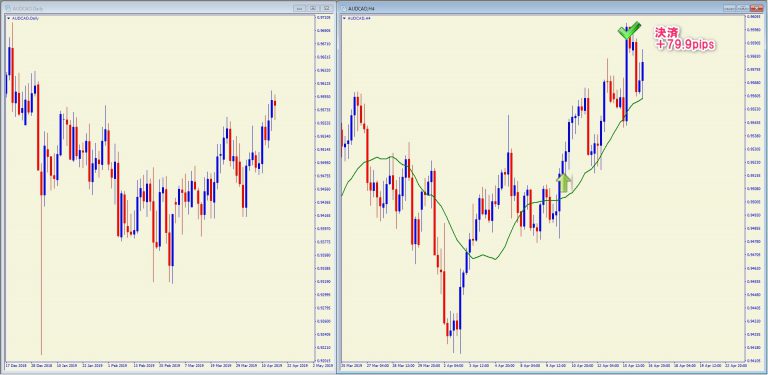Click the Daily chart price scale
Image resolution: width=768 pixels, height=375 pixels.
[x=324, y=188]
